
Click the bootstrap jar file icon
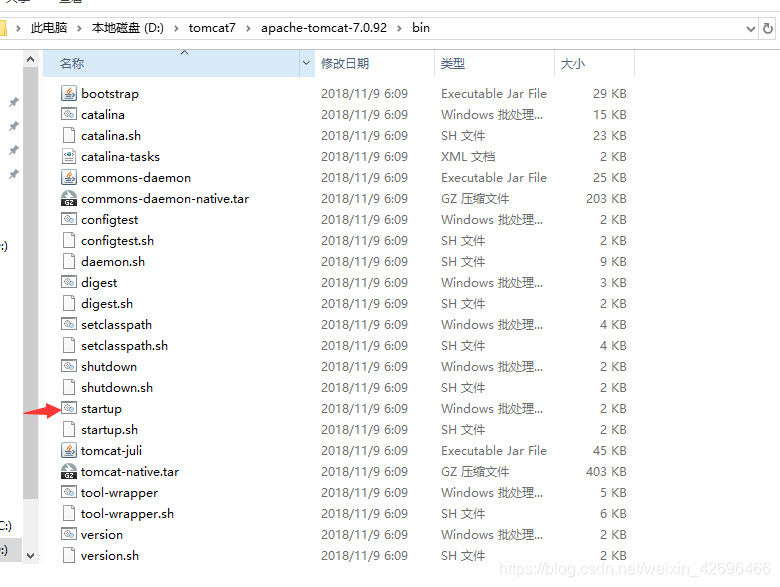(x=69, y=94)
